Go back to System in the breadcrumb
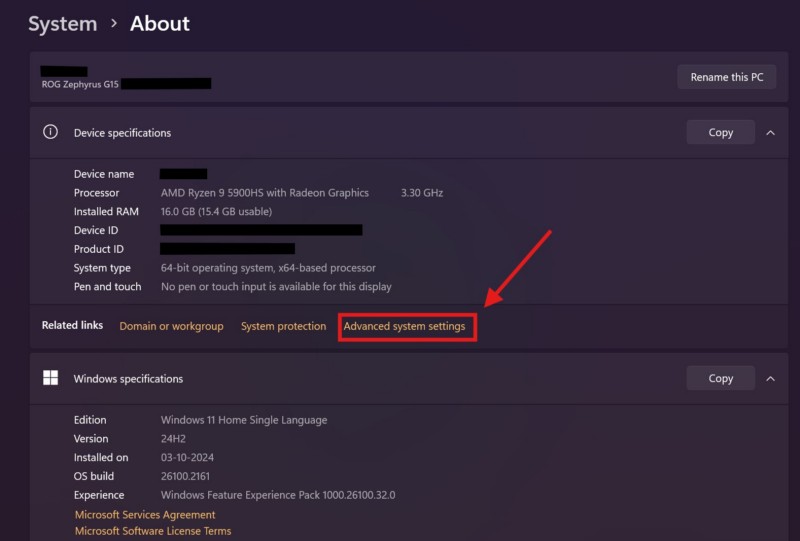The width and height of the screenshot is (800, 541). click(x=62, y=23)
